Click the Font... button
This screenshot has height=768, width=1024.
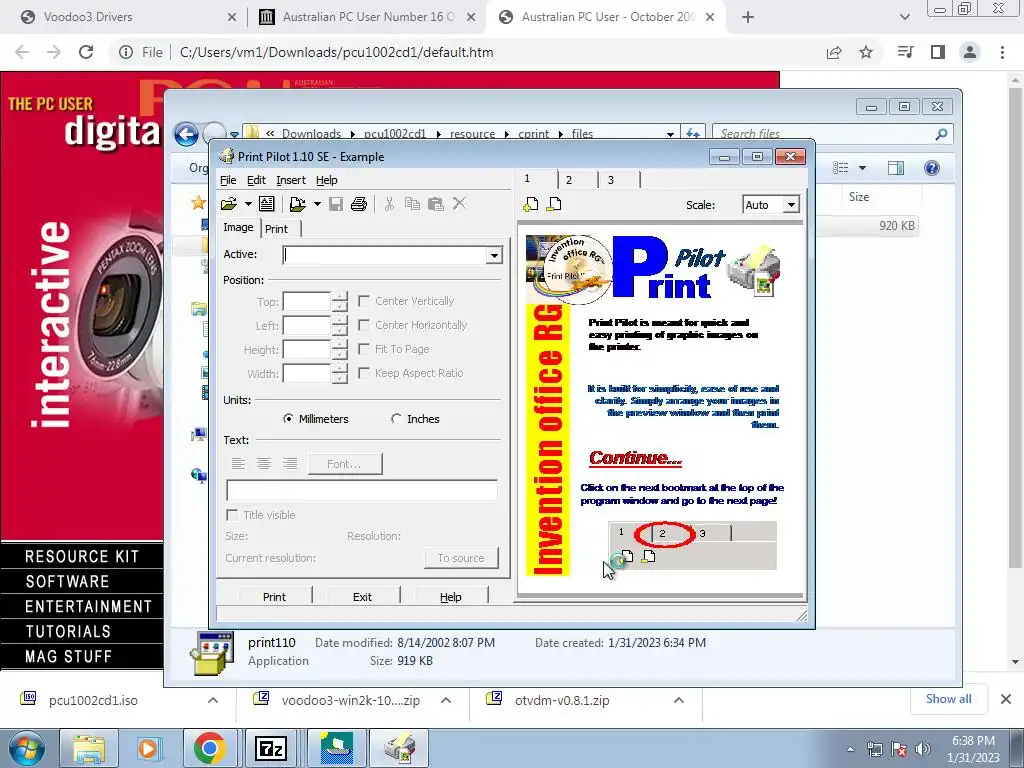click(344, 464)
